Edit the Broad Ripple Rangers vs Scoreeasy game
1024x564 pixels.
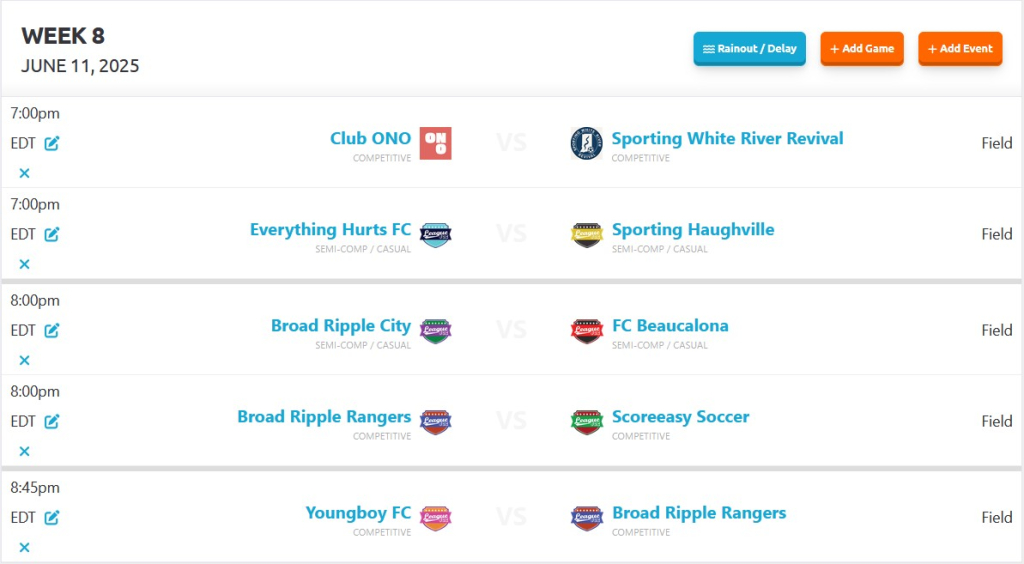(52, 422)
